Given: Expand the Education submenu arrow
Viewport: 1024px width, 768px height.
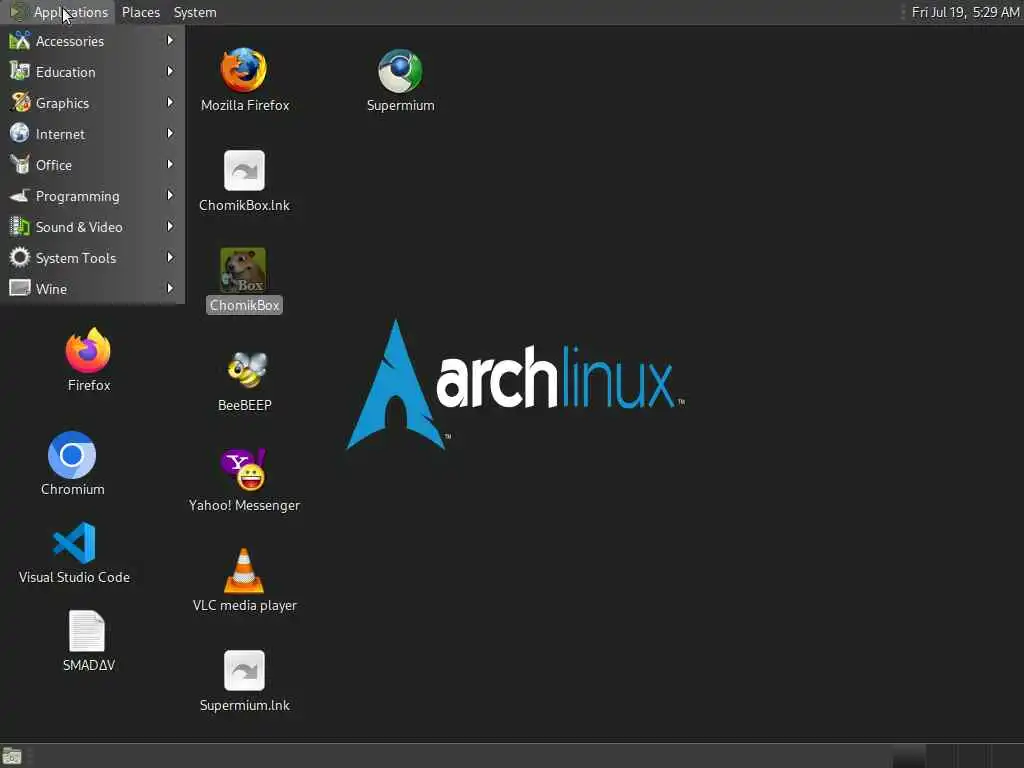Looking at the screenshot, I should pos(170,71).
